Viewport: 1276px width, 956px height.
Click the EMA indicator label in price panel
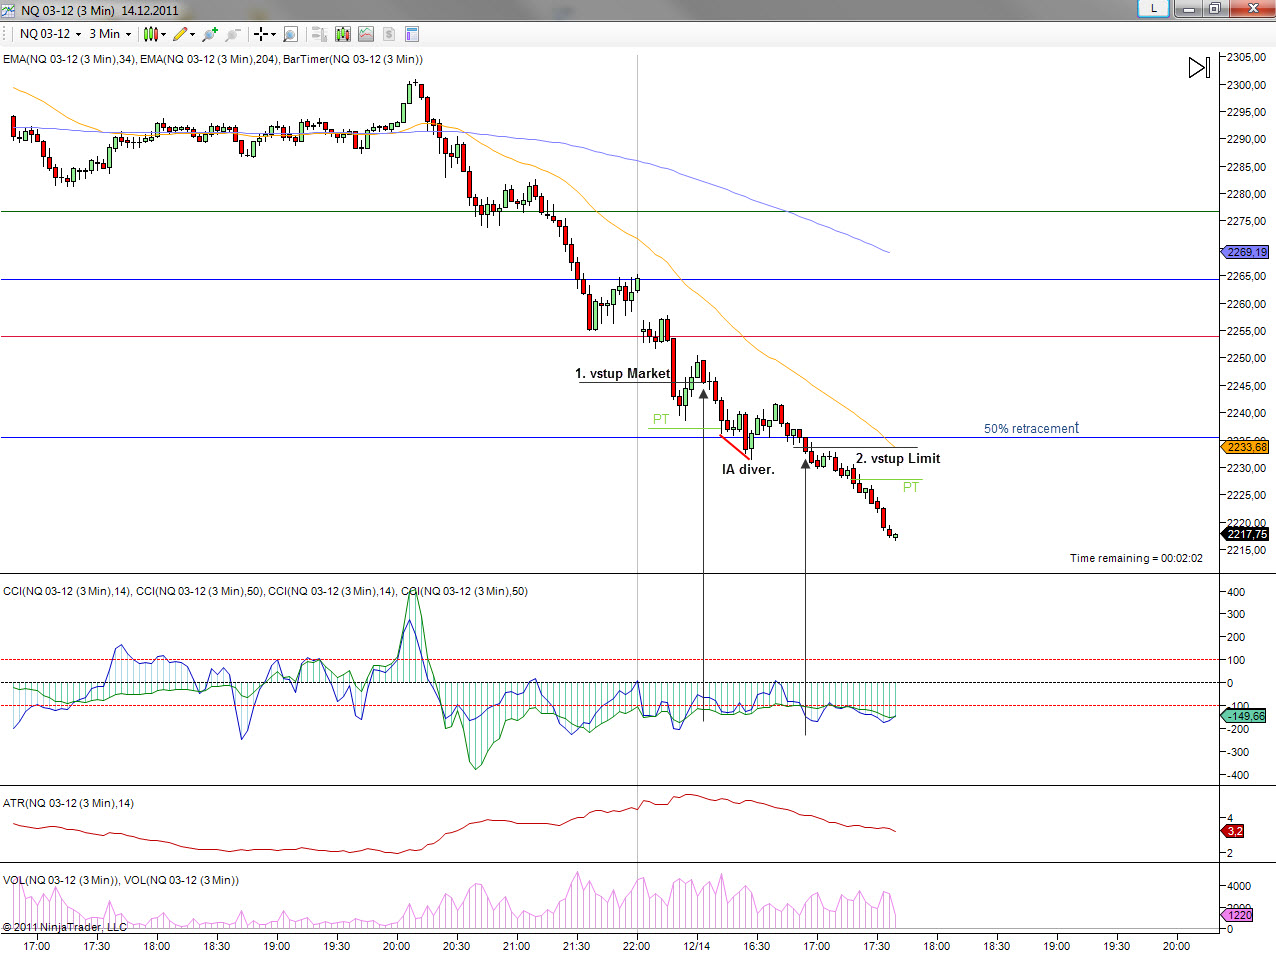pyautogui.click(x=213, y=59)
